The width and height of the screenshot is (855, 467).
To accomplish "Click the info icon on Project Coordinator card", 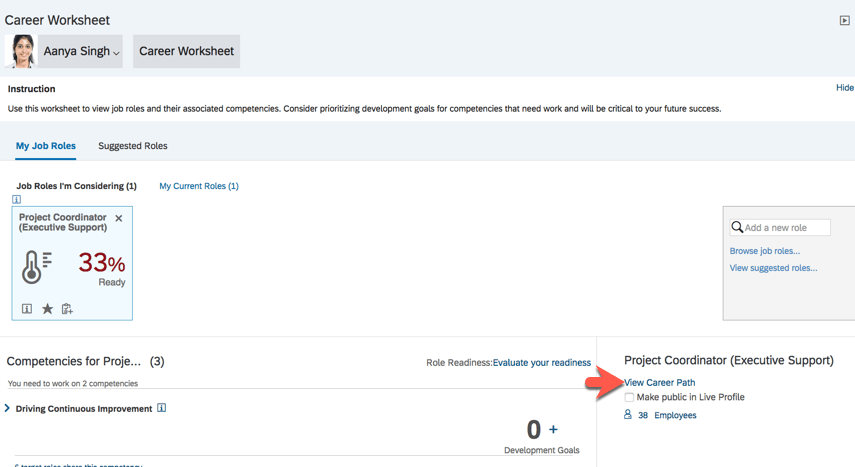I will (x=27, y=309).
